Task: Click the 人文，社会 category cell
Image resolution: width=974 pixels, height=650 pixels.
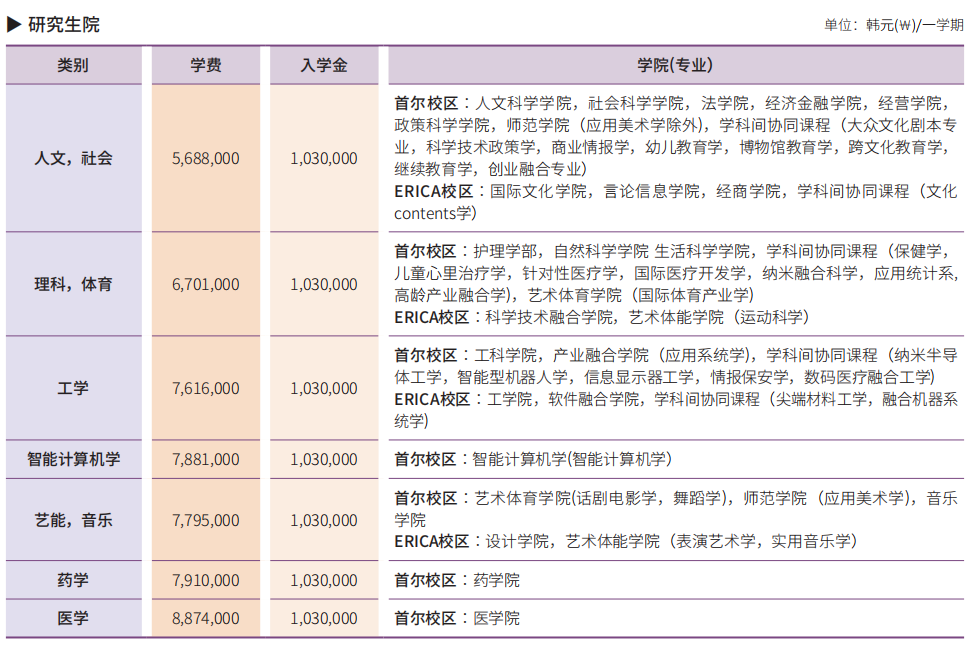Action: point(73,158)
